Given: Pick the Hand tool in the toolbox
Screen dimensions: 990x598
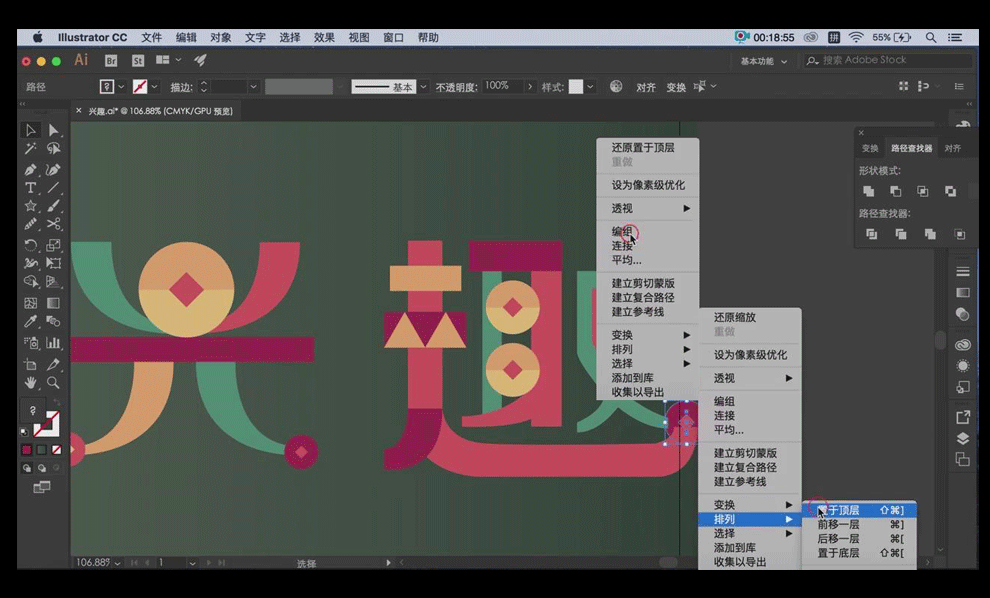Looking at the screenshot, I should (x=31, y=382).
